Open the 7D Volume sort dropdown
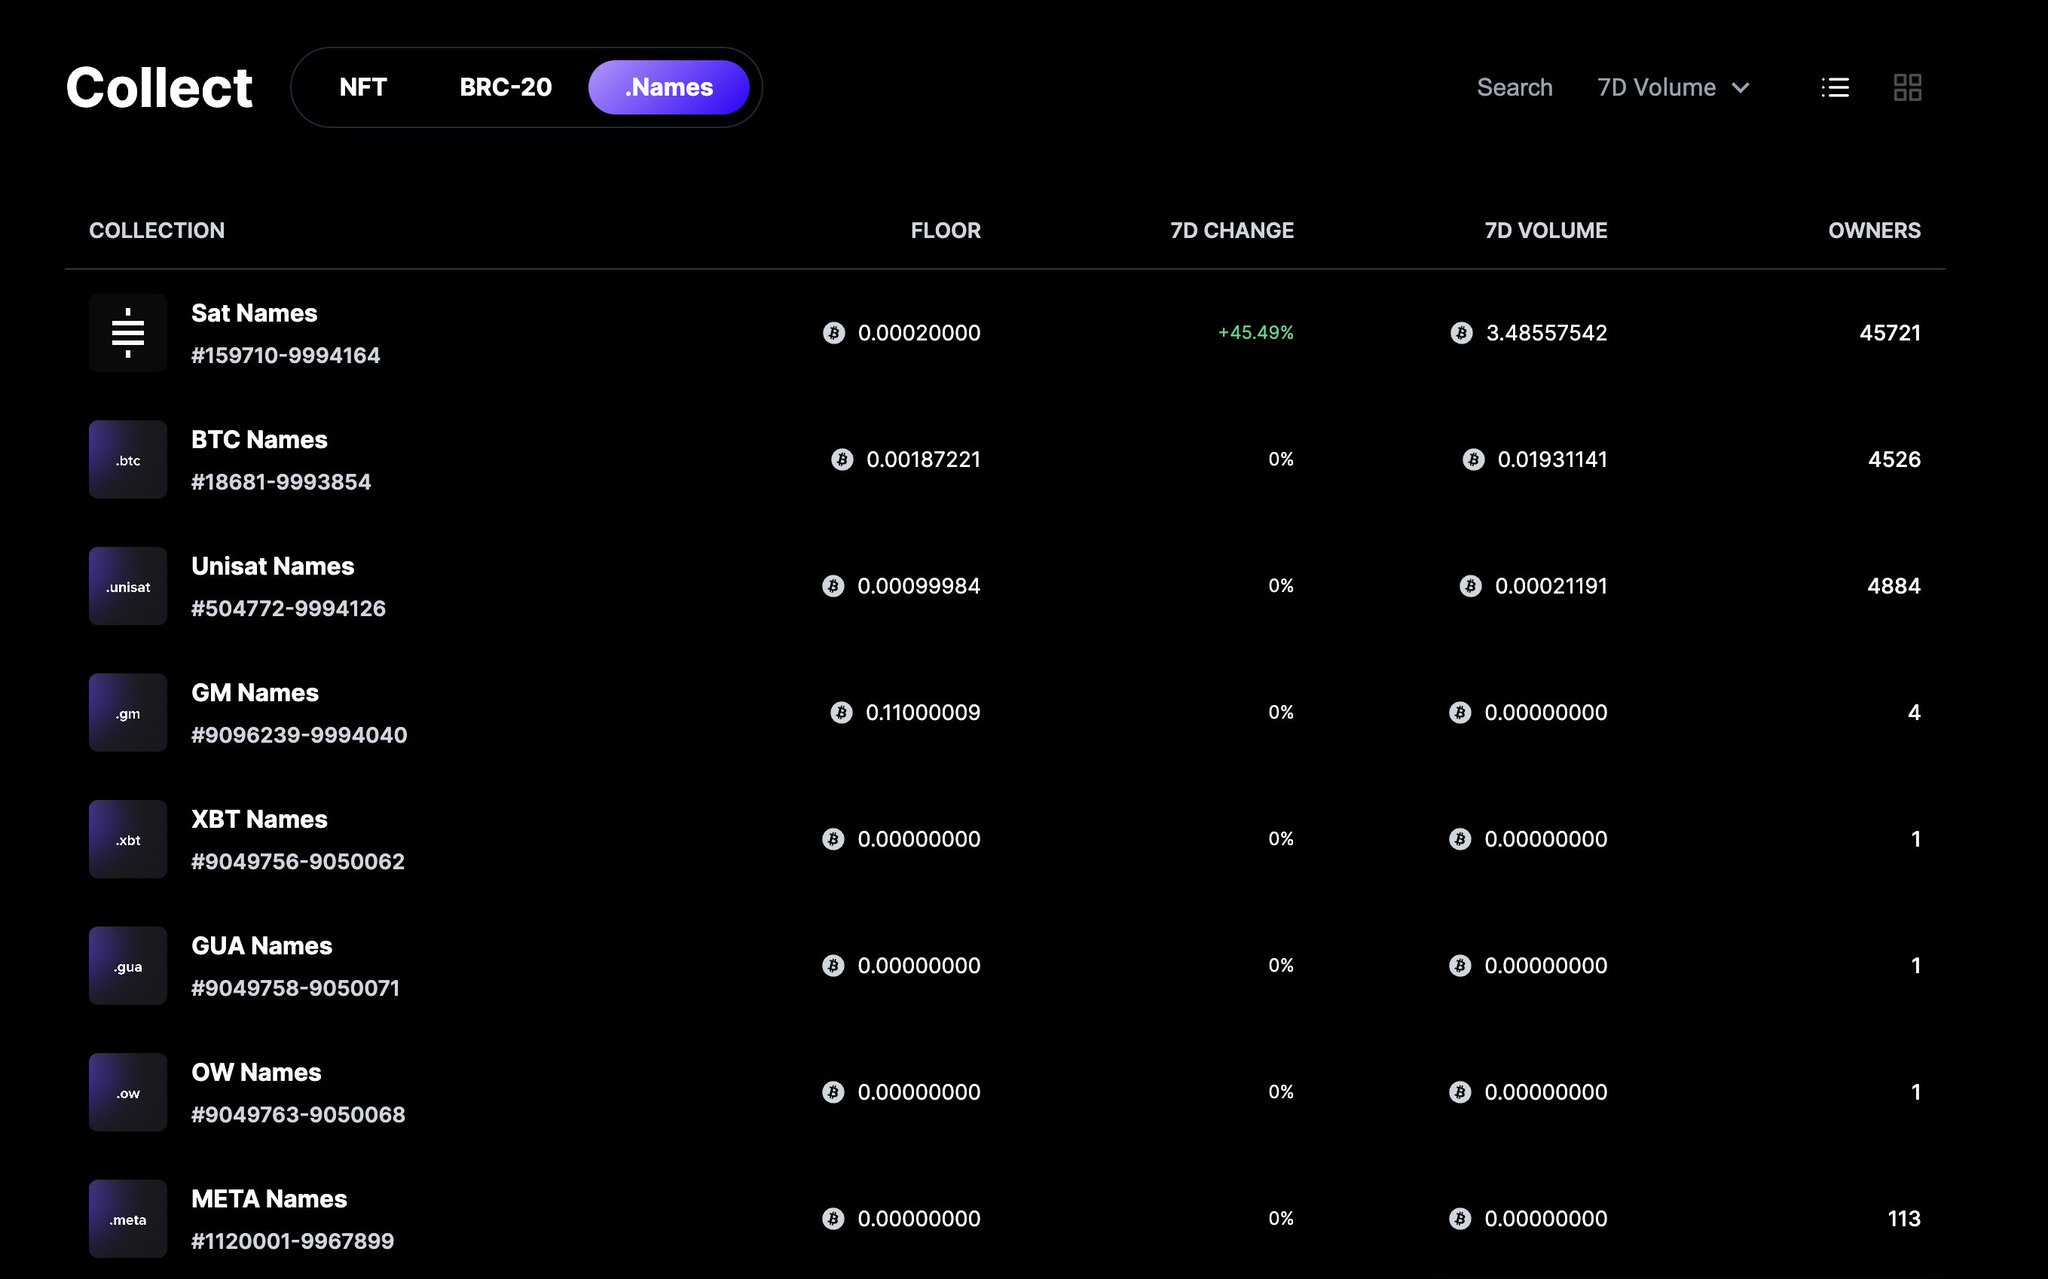2048x1279 pixels. pyautogui.click(x=1654, y=87)
